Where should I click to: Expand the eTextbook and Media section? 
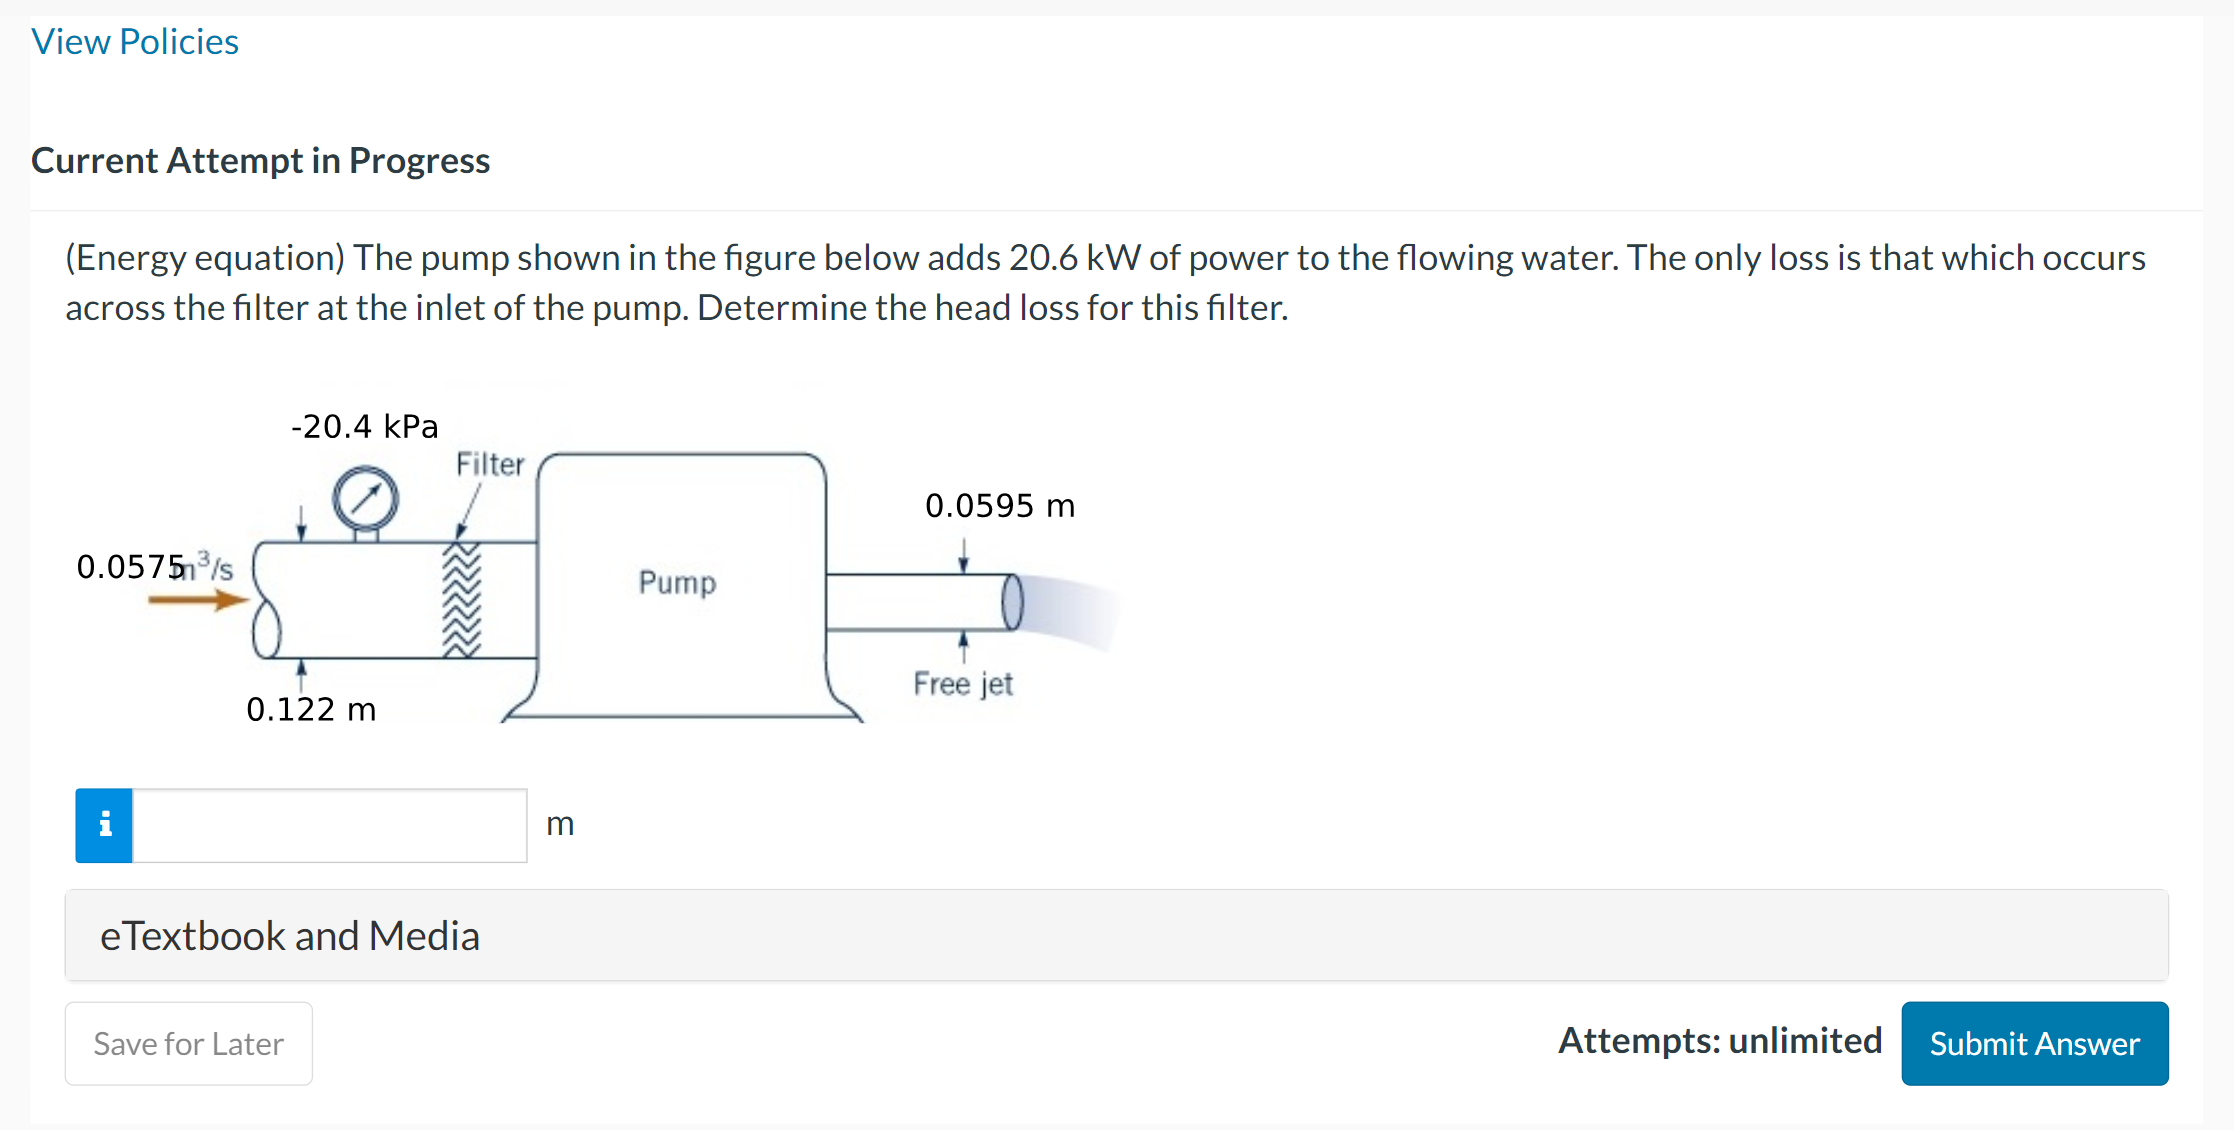pos(291,936)
